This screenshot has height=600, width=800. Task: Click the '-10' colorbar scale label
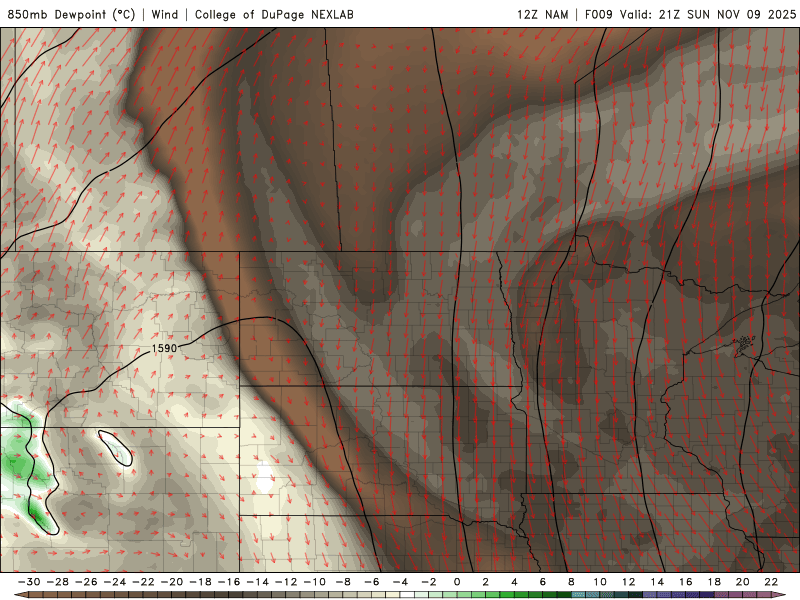(314, 582)
